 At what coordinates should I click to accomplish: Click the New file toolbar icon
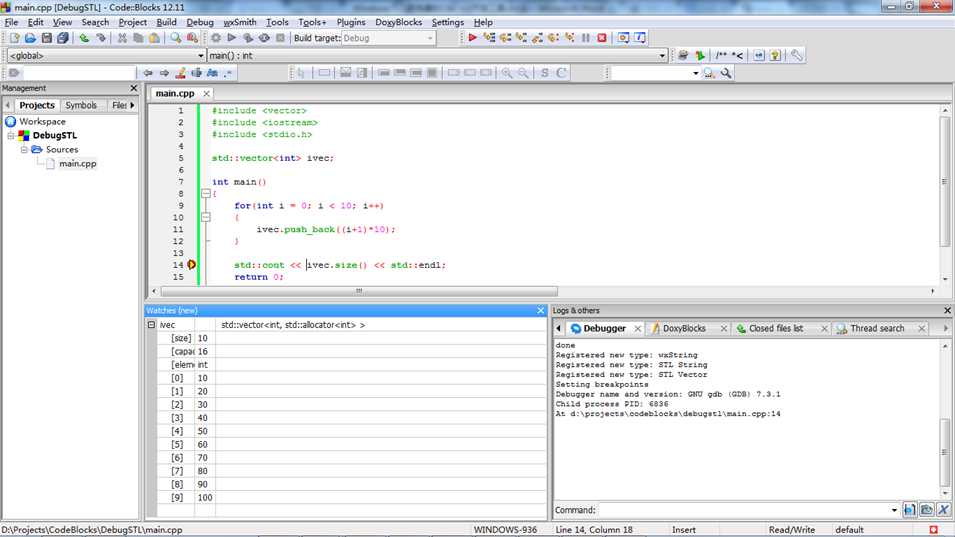15,38
